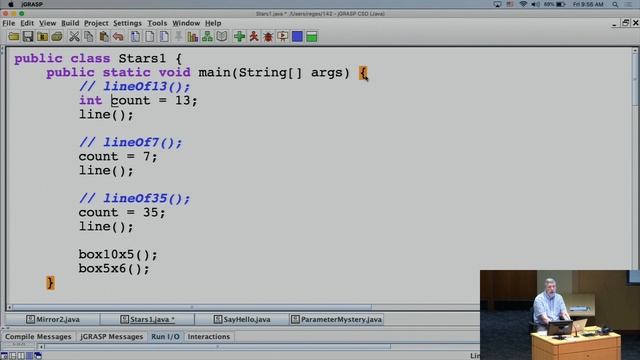Screen dimensions: 640x360
Task: Open the File menu
Action: 9,23
